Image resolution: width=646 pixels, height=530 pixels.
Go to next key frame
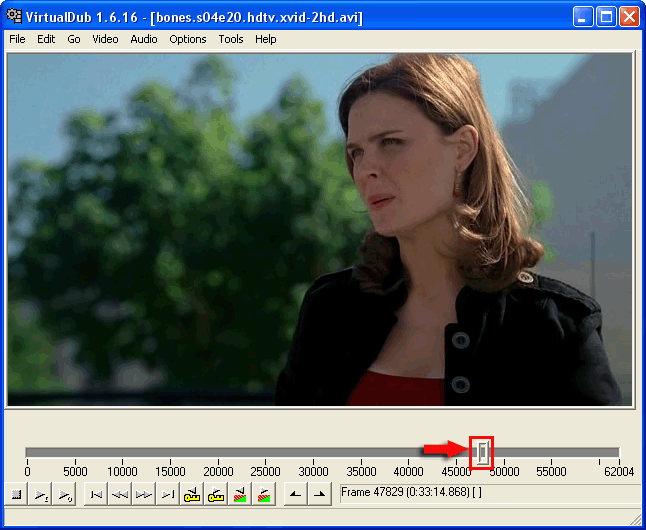[215, 494]
